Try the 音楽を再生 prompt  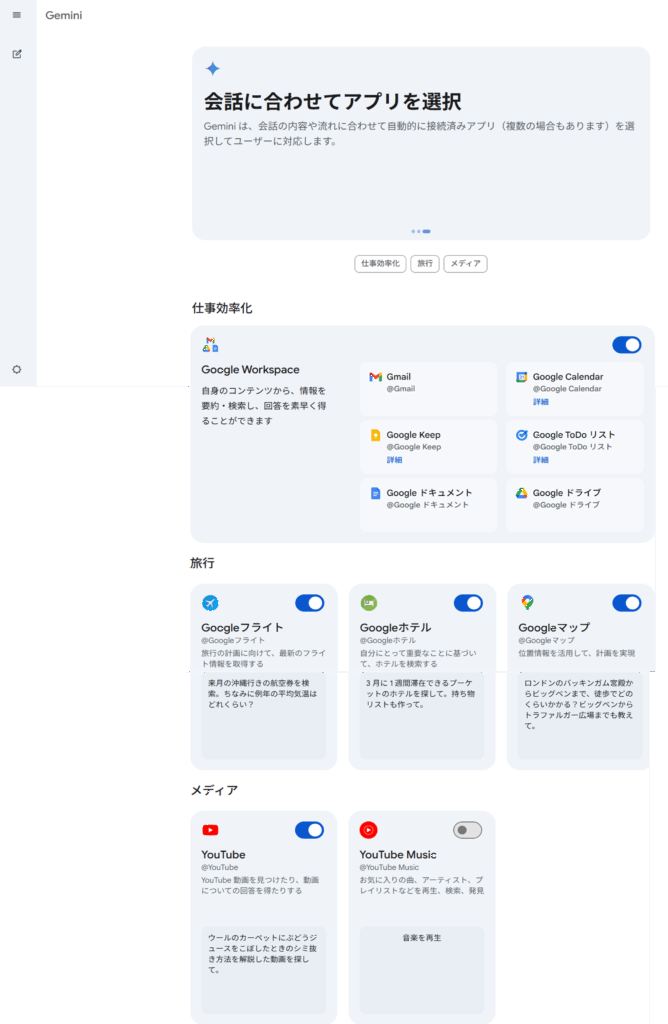coord(422,970)
